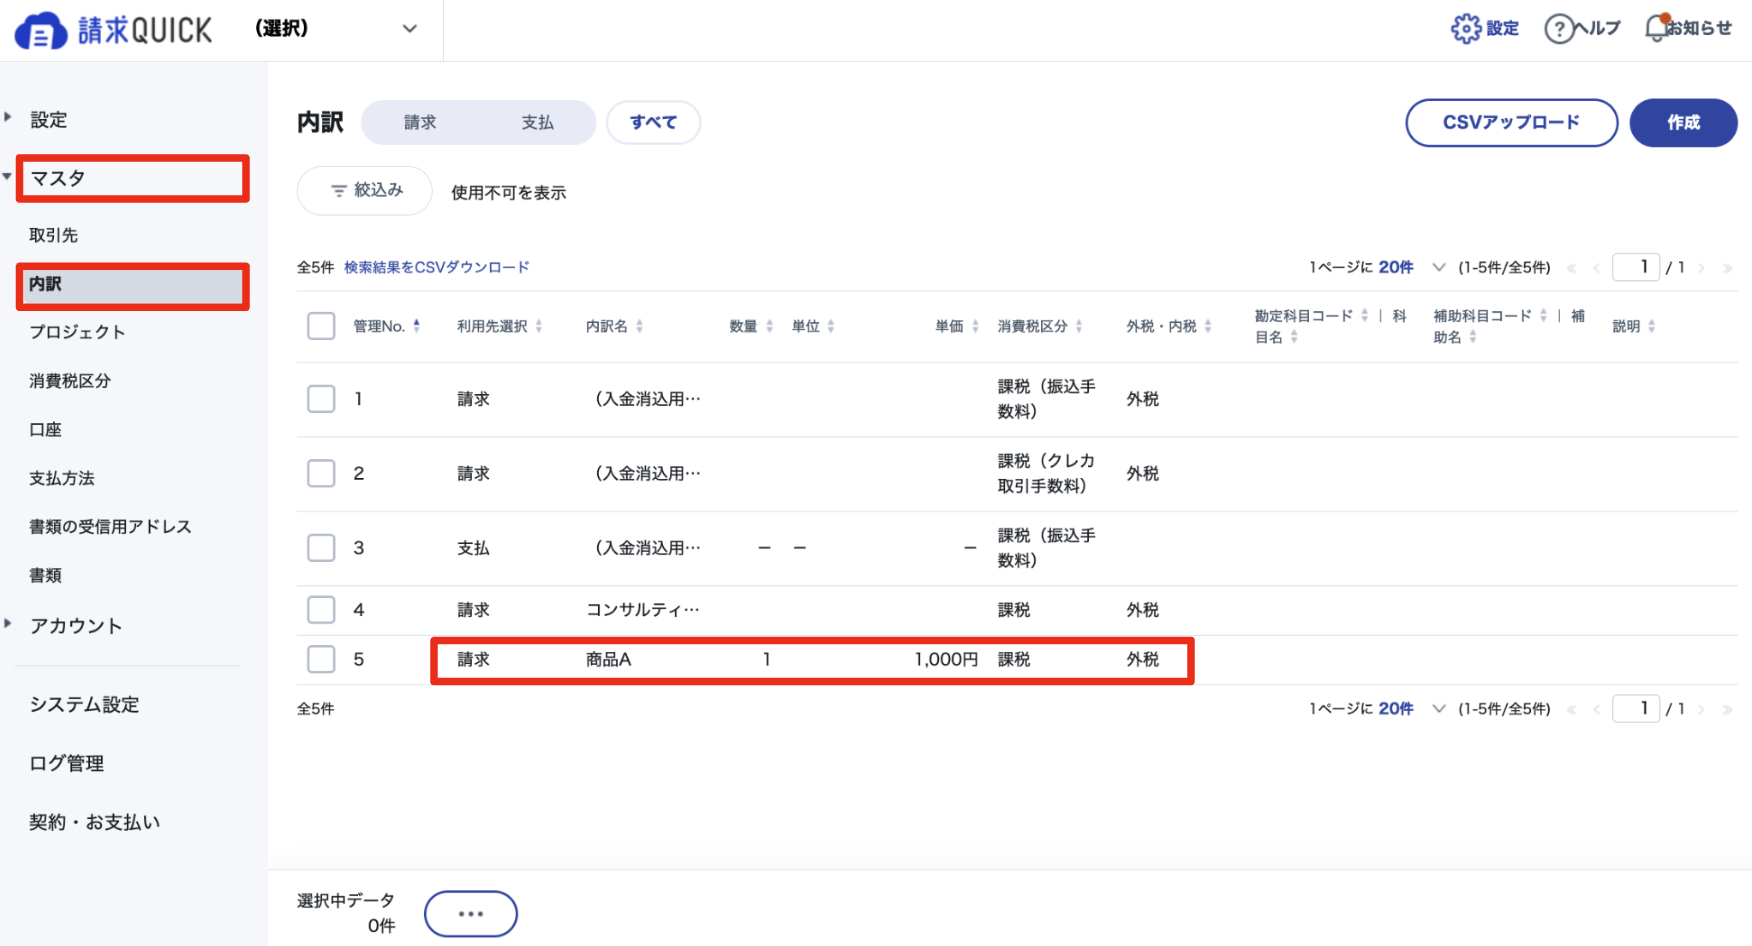Sort by 消費税区分 column arrows
1752x946 pixels.
1078,326
